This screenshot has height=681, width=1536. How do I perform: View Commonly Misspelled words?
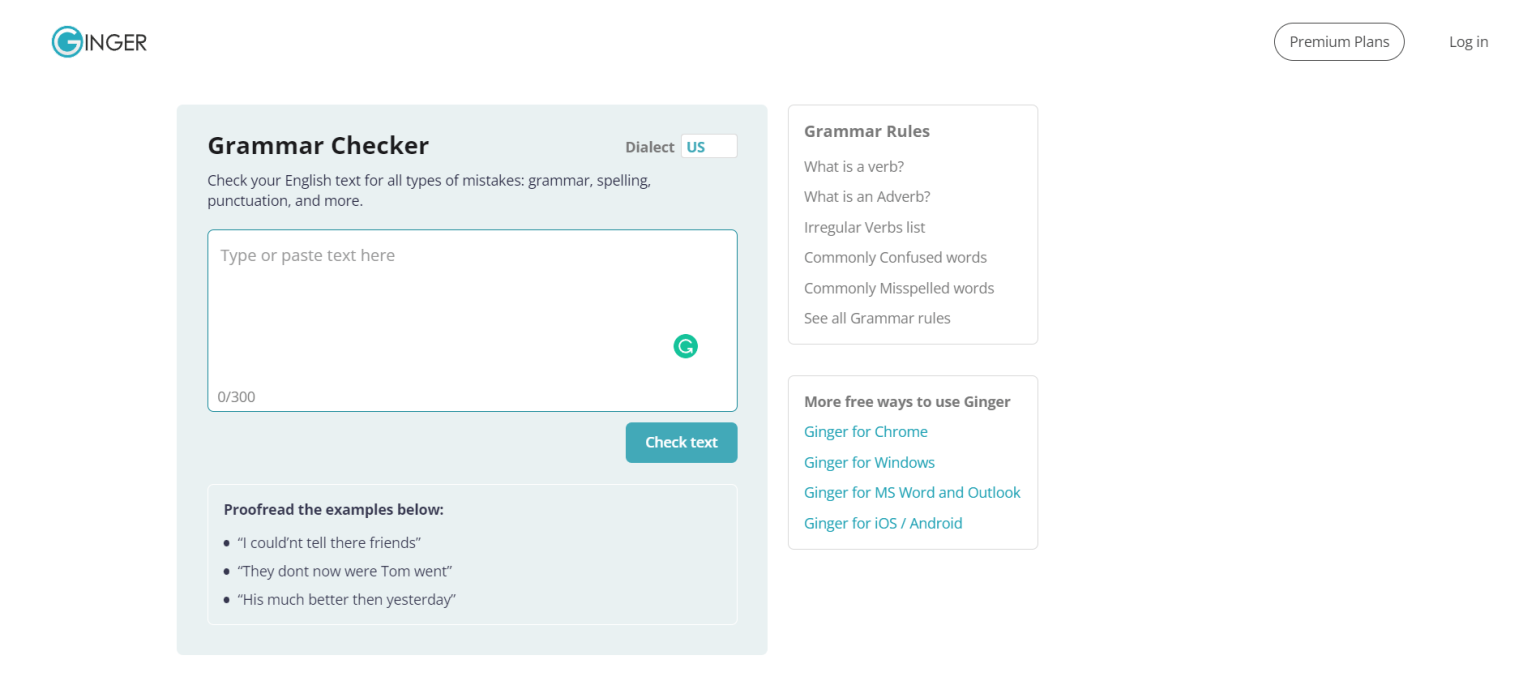(x=898, y=288)
